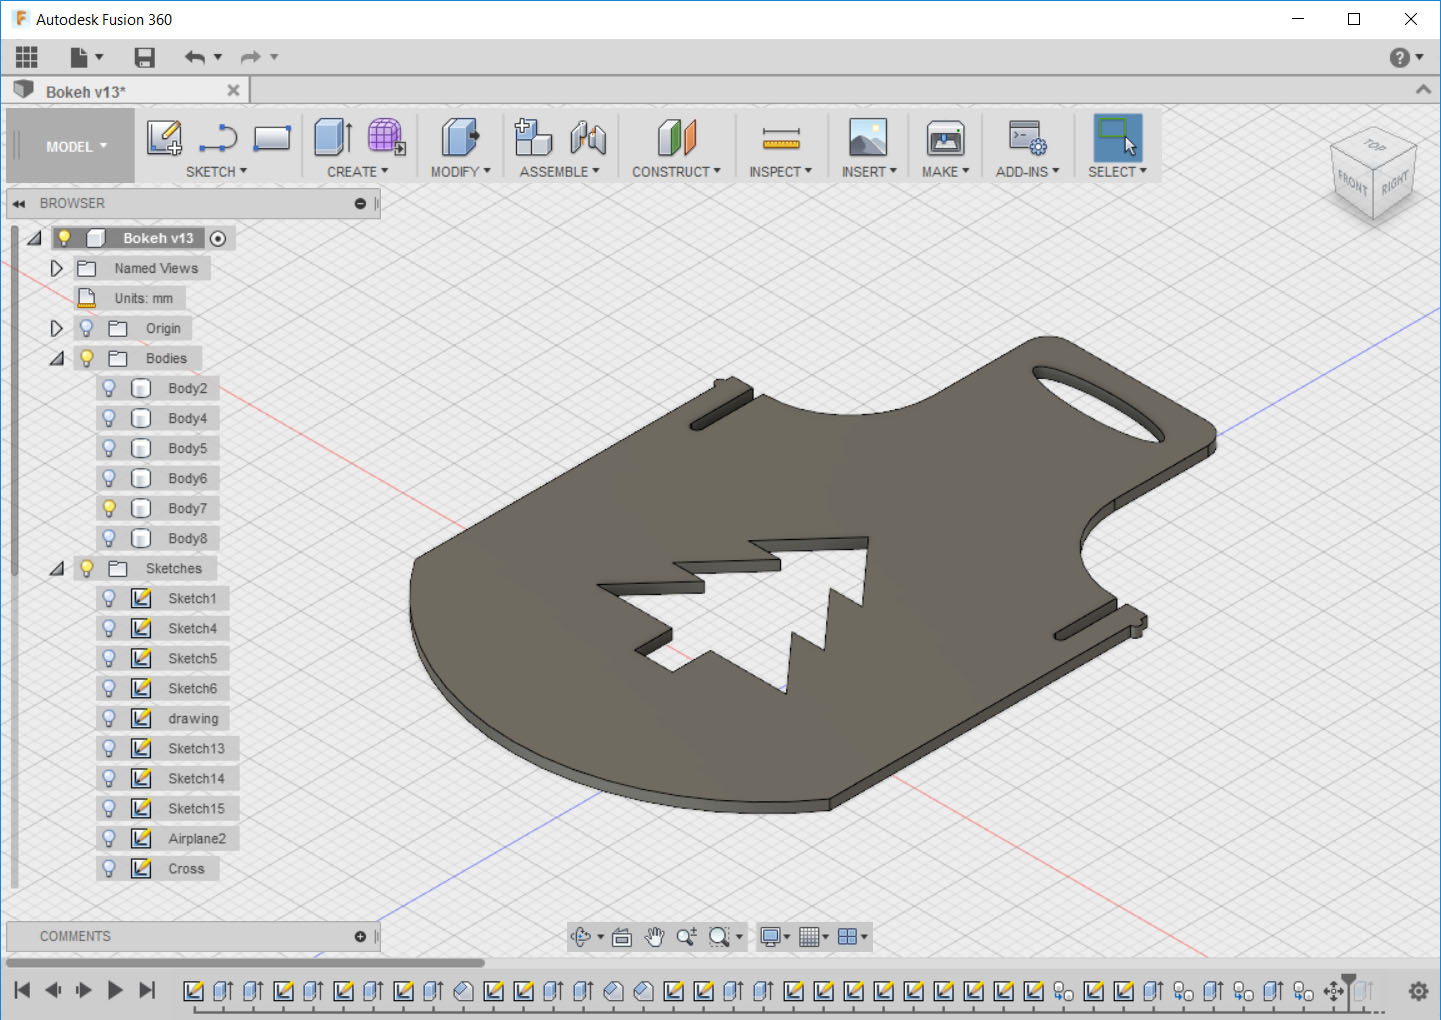Open the CONSTRUCT menu
1441x1020 pixels.
(x=676, y=172)
